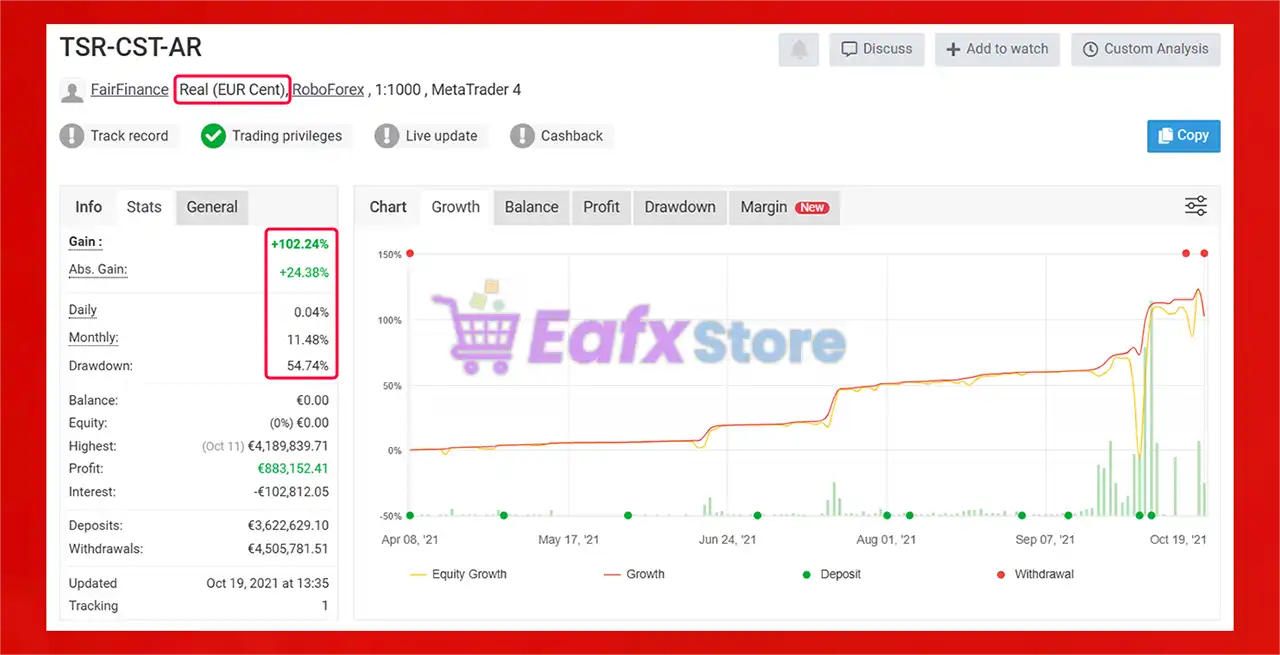Open FairFinance profile link
Screen dimensions: 1280x655
(130, 90)
